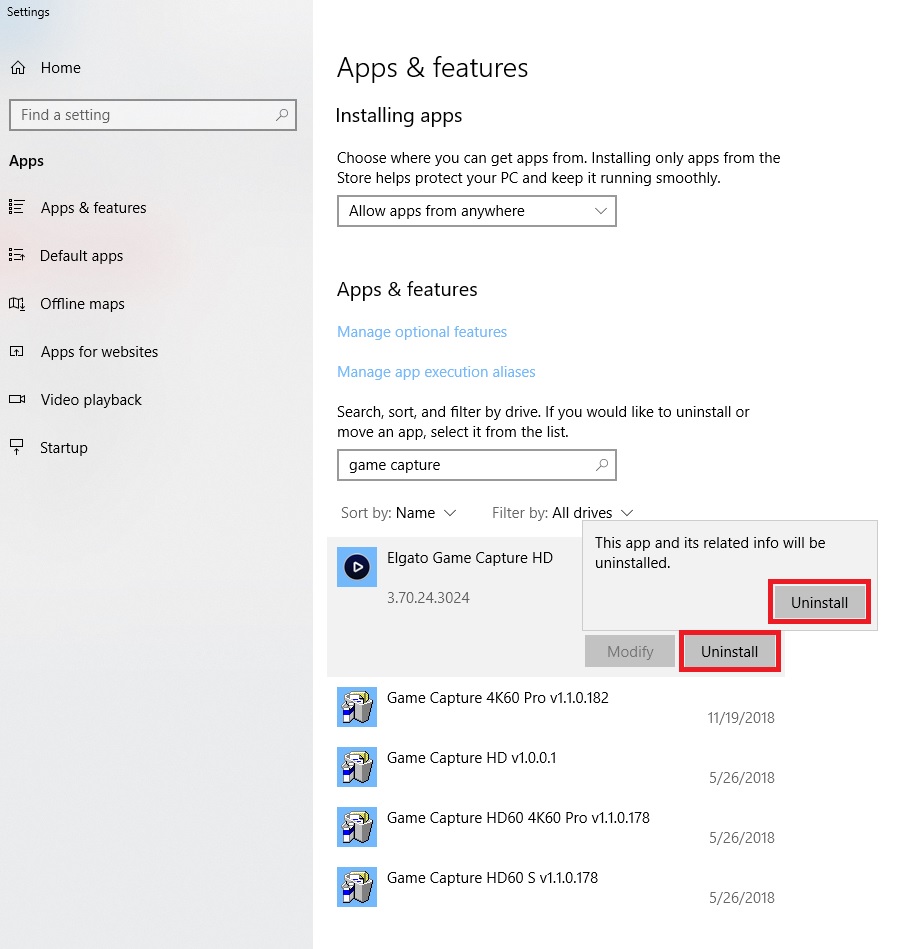Click the Elgato Game Capture HD app icon
905x949 pixels.
point(357,567)
